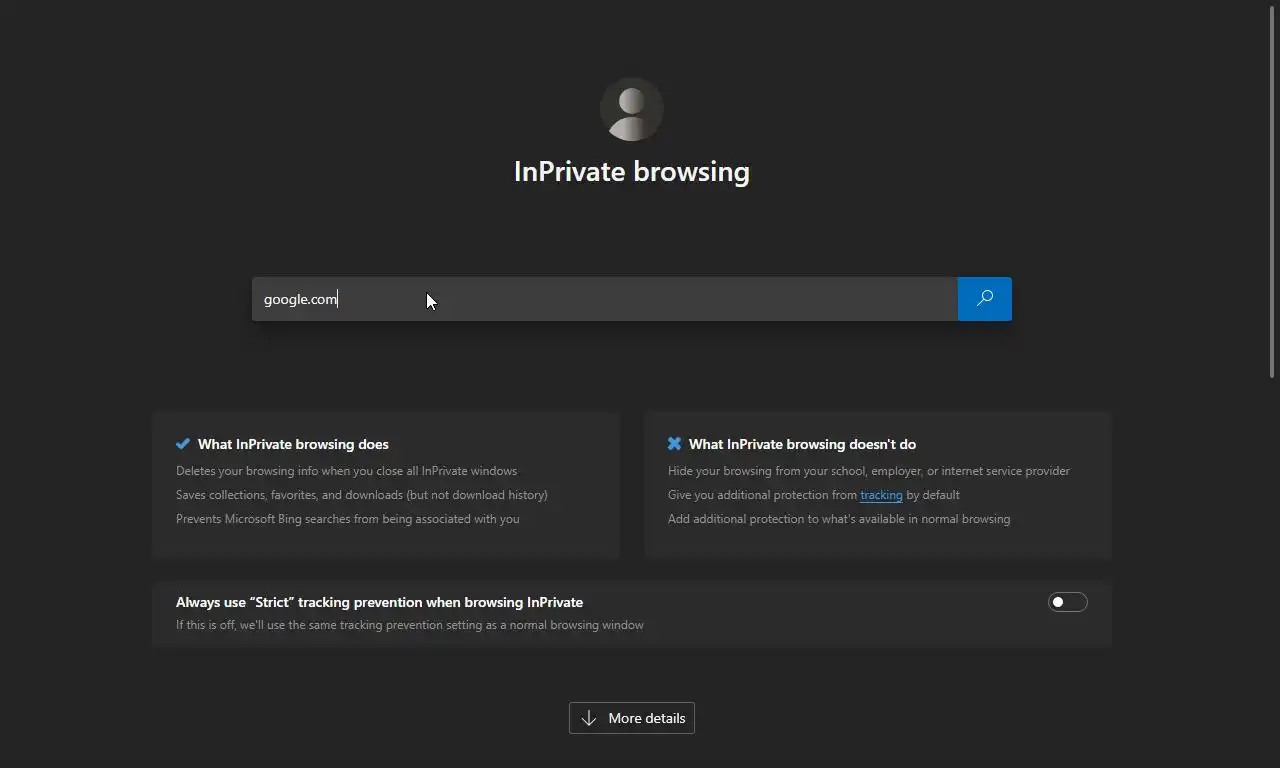Click 'Deletes your browsing info' line
The height and width of the screenshot is (768, 1280).
(x=346, y=471)
